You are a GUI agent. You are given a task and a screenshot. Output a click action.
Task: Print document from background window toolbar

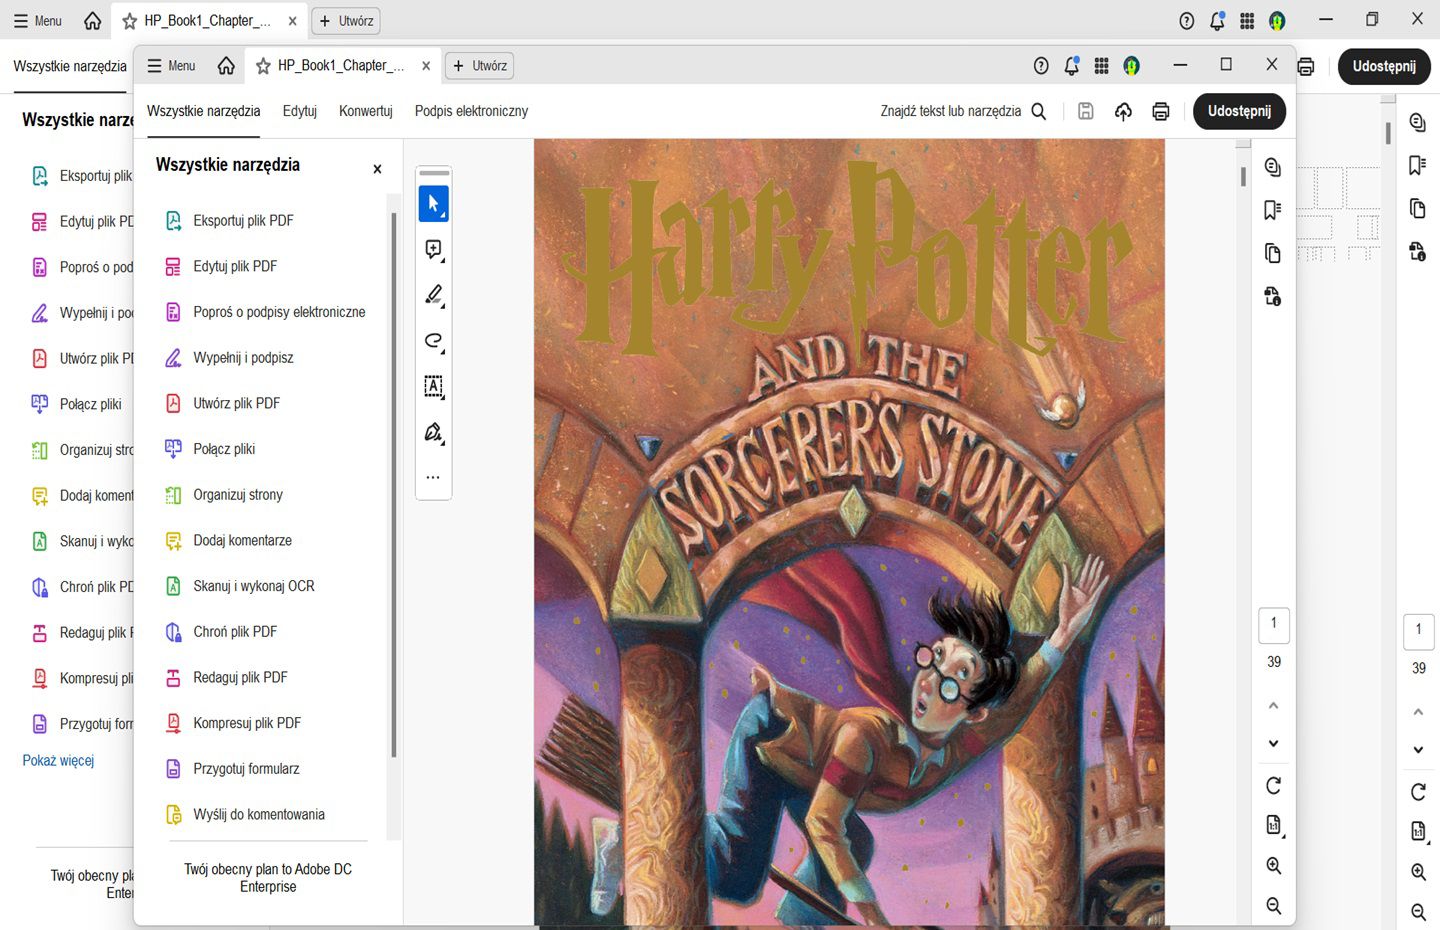1306,66
